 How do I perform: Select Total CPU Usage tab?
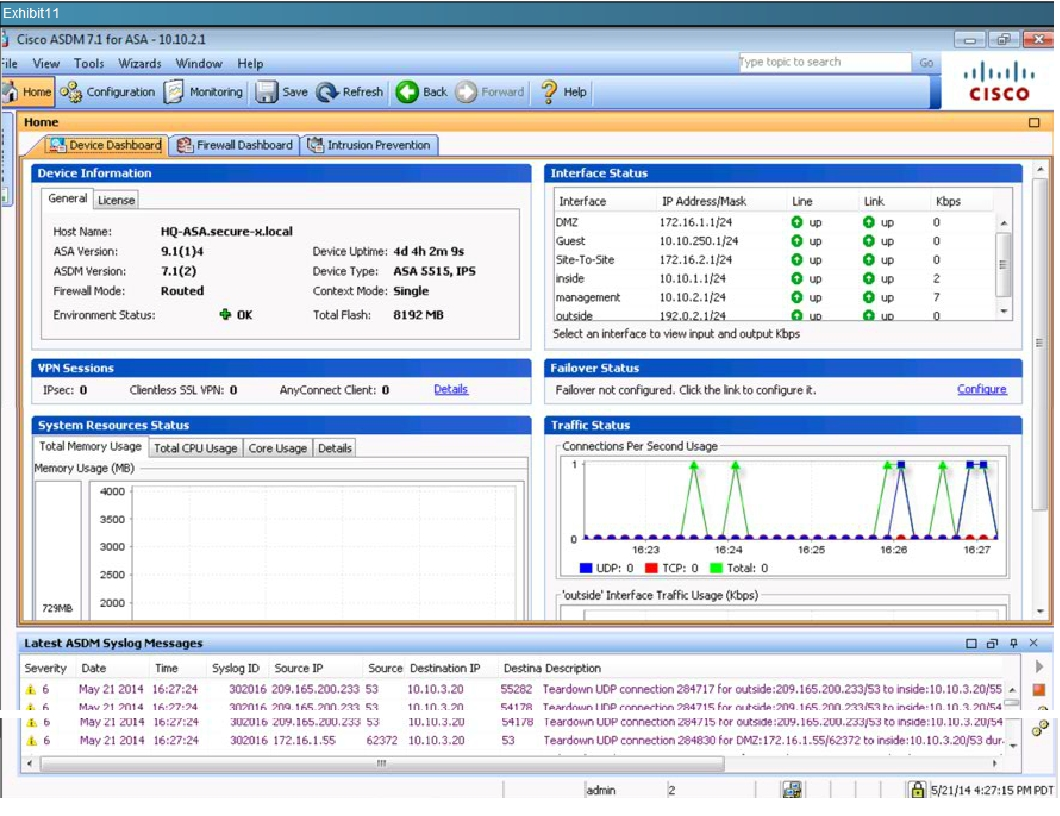point(195,448)
